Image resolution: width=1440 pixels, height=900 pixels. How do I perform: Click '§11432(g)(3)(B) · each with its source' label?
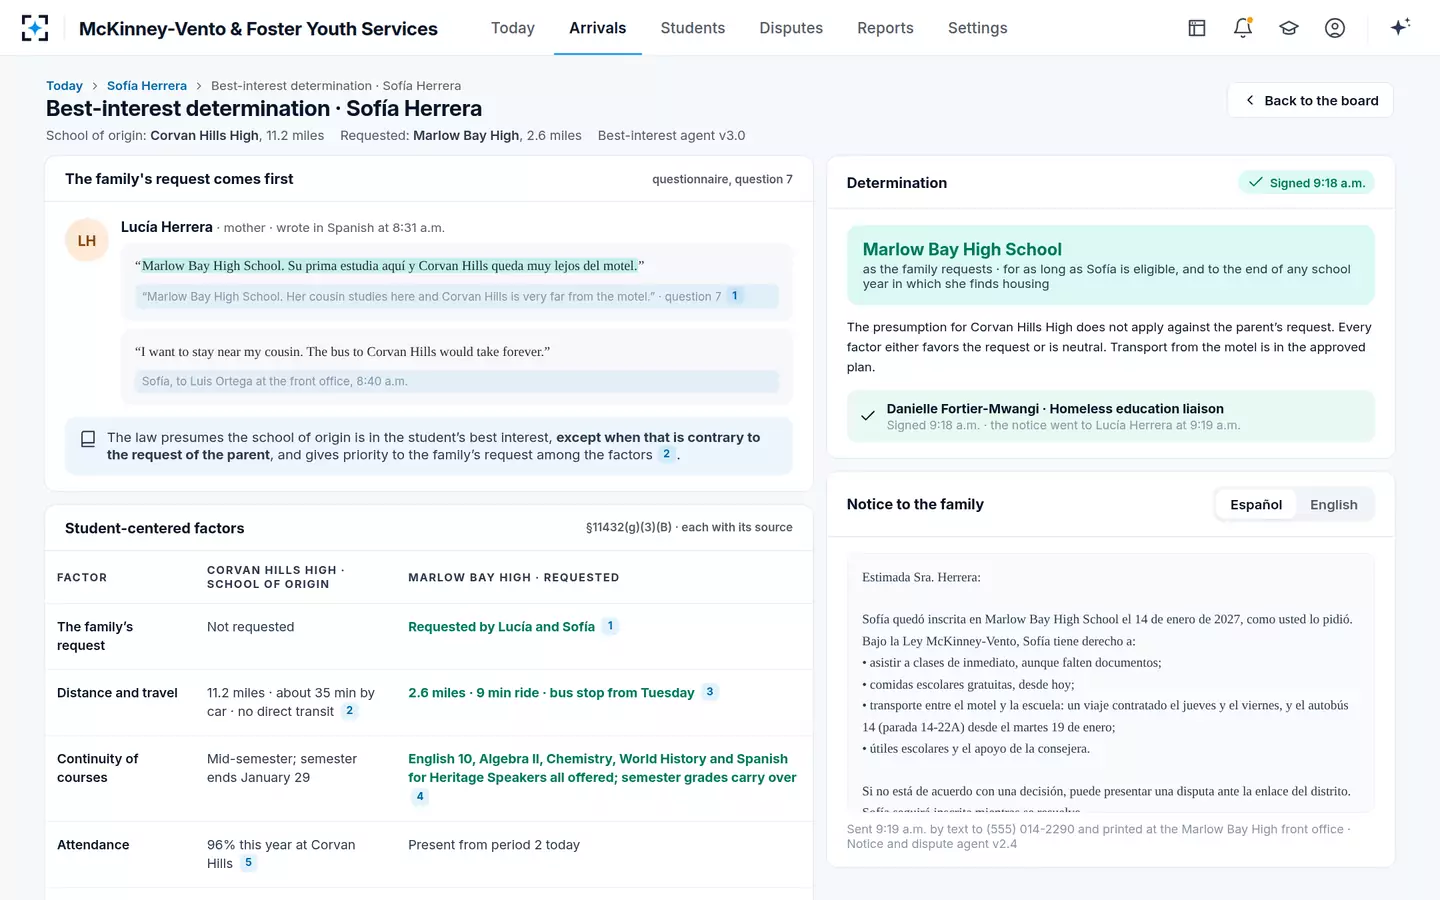689,527
